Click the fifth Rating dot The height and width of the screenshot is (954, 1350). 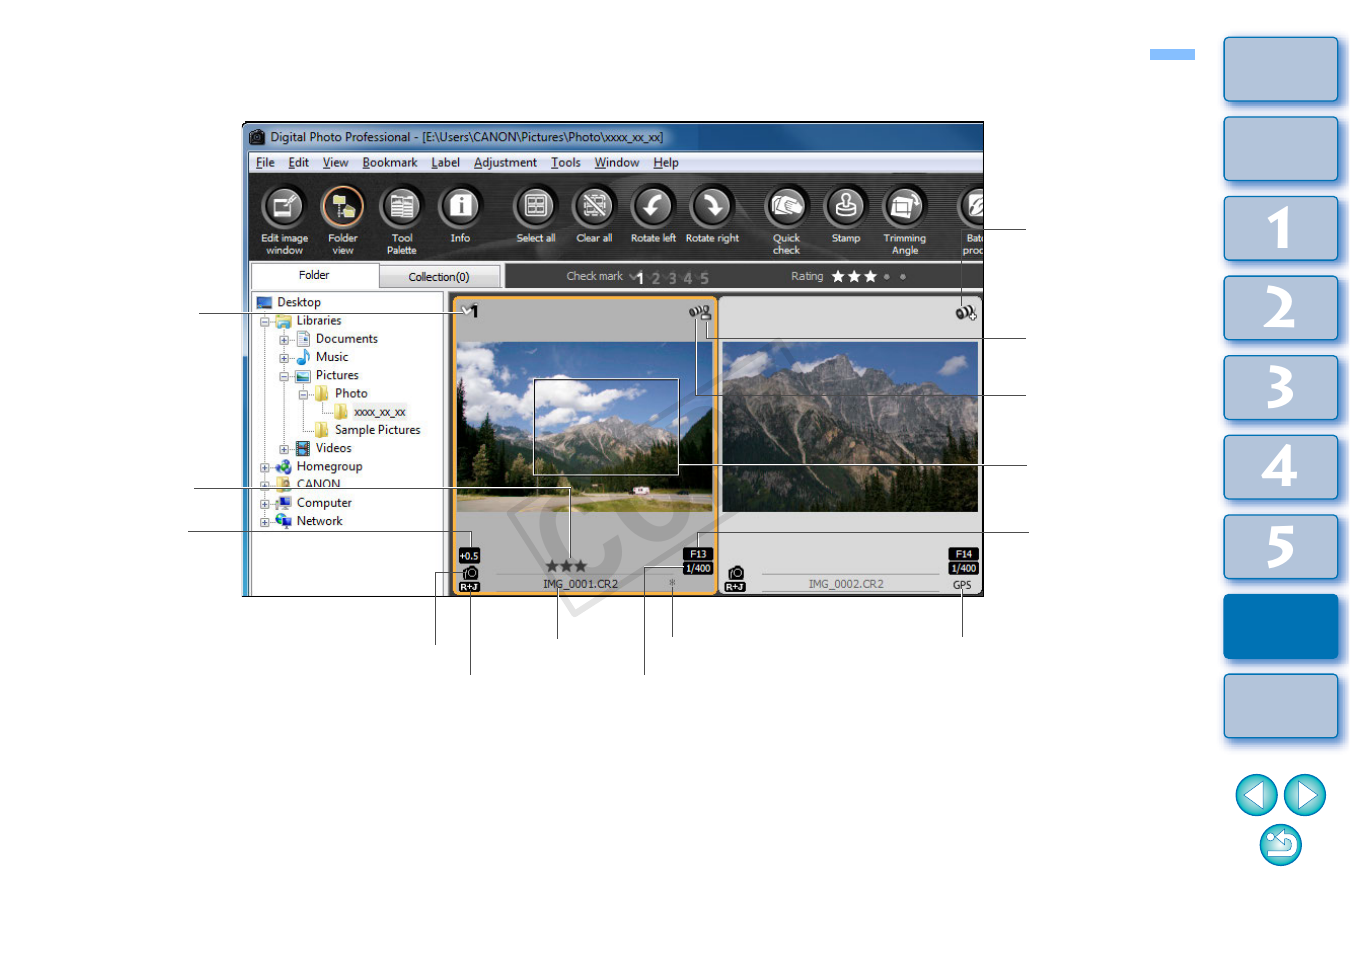(x=903, y=277)
